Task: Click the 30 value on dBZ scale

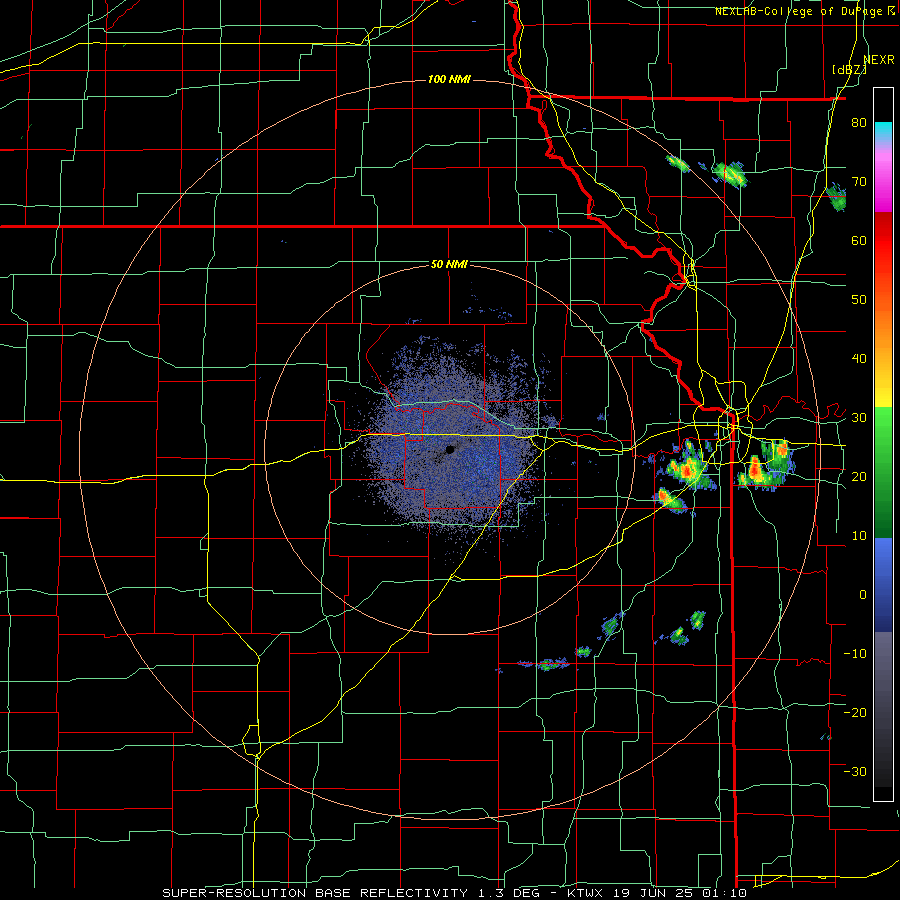Action: (859, 417)
